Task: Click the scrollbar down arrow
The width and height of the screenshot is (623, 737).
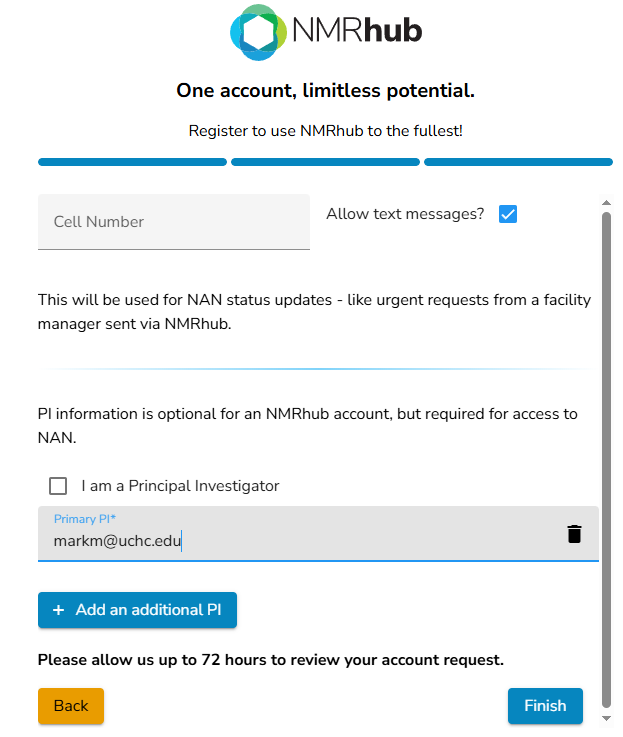Action: point(605,717)
